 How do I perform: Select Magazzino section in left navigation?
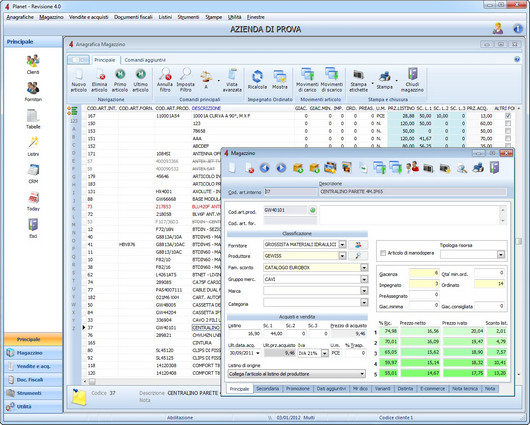tap(33, 353)
